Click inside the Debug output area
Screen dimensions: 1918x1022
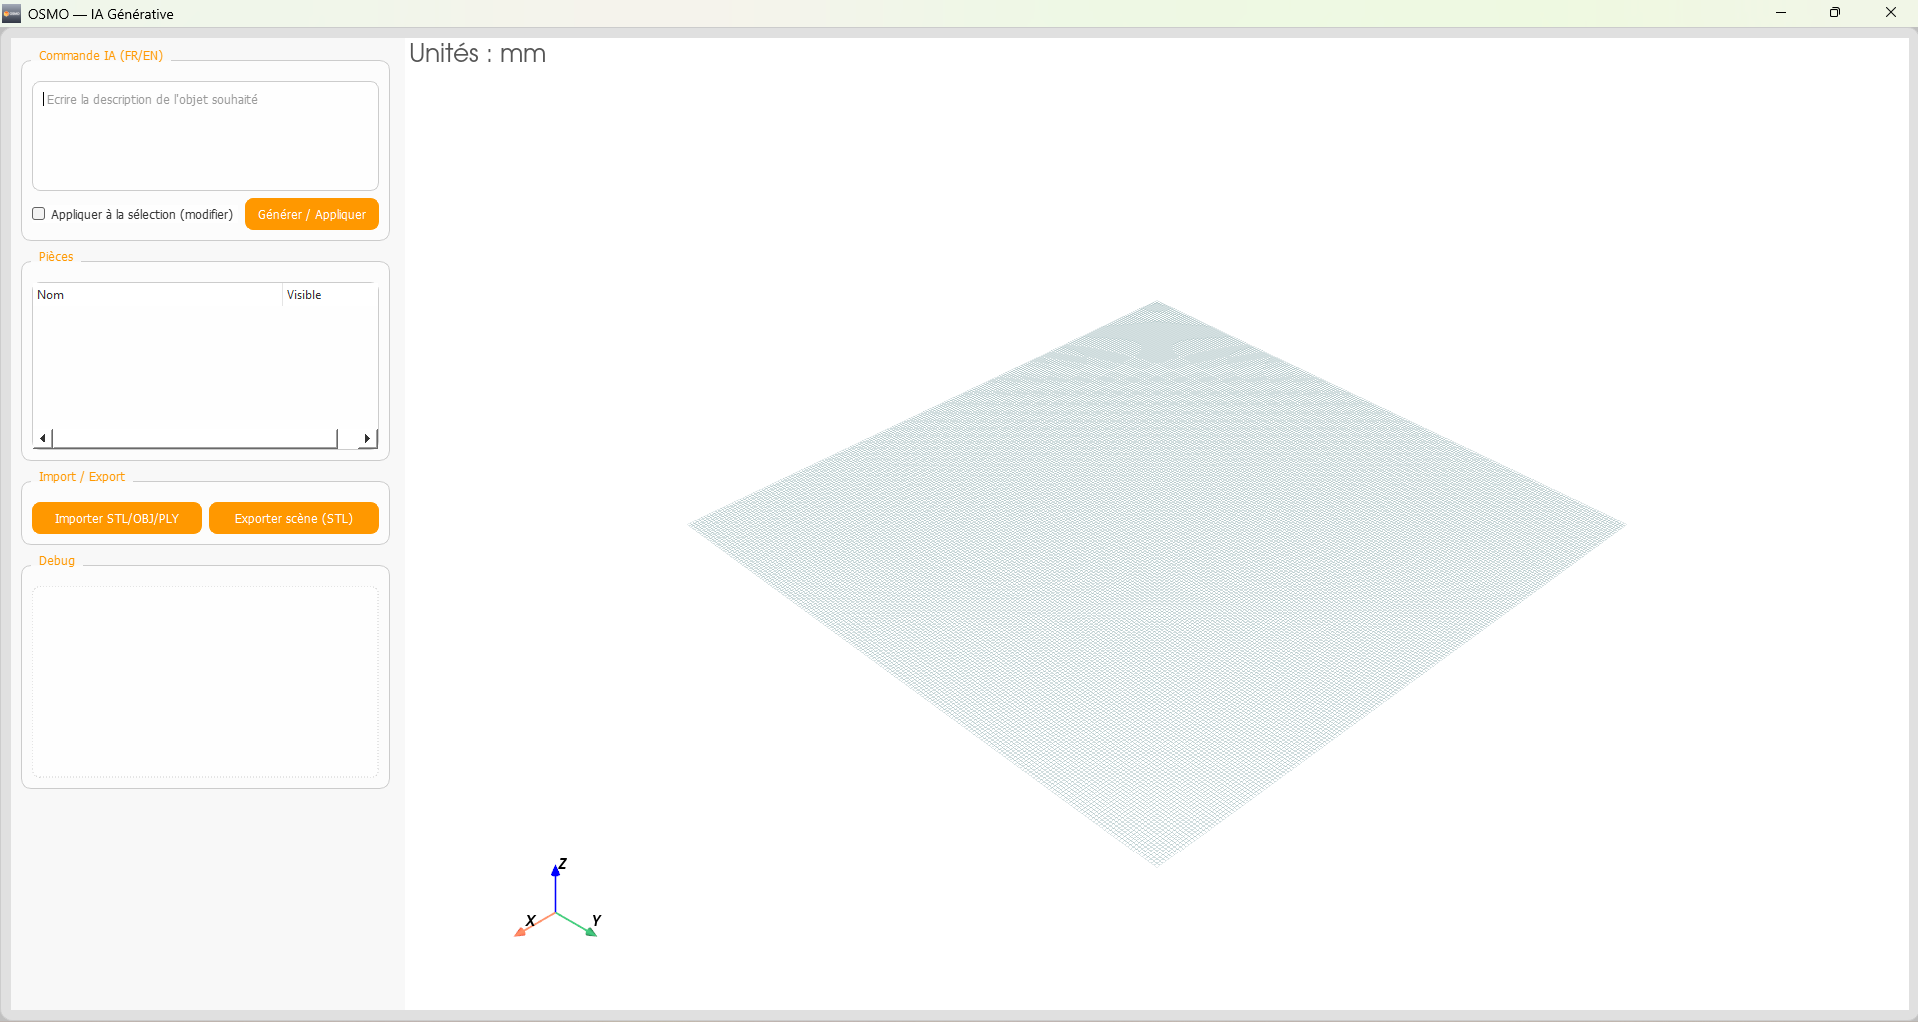[x=205, y=681]
